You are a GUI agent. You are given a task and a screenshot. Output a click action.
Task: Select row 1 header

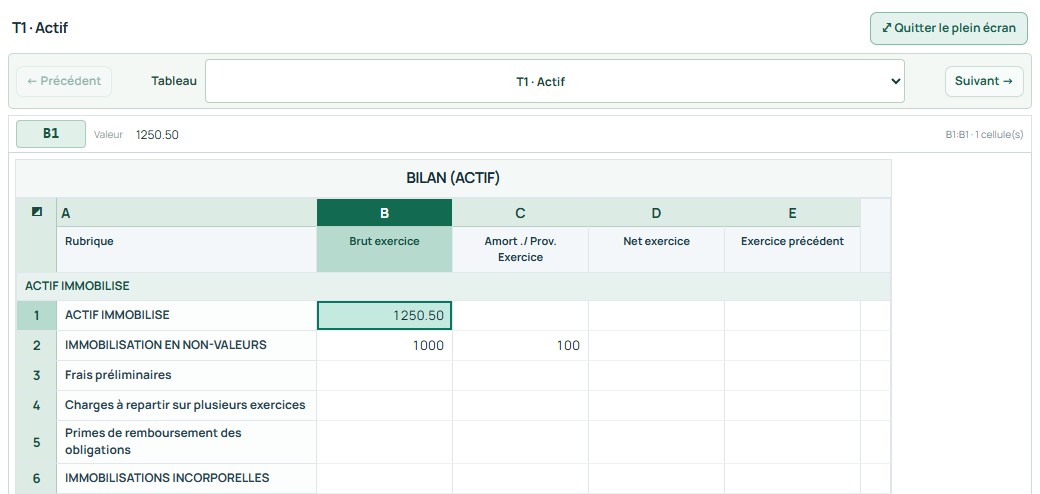[36, 316]
